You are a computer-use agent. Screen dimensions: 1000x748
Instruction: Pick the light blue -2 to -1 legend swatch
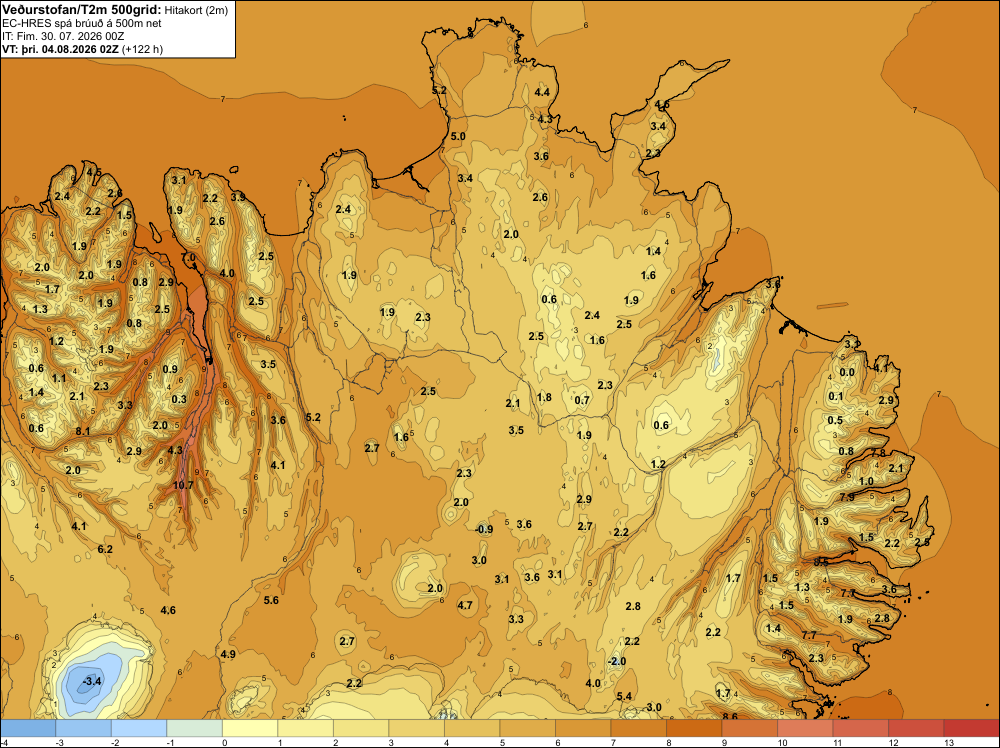[139, 728]
